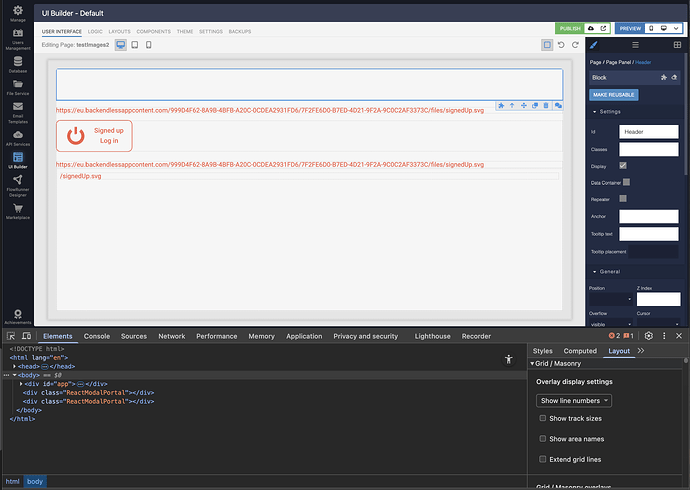Viewport: 690px width, 490px height.
Task: Open the Console tab in DevTools
Action: click(x=97, y=337)
